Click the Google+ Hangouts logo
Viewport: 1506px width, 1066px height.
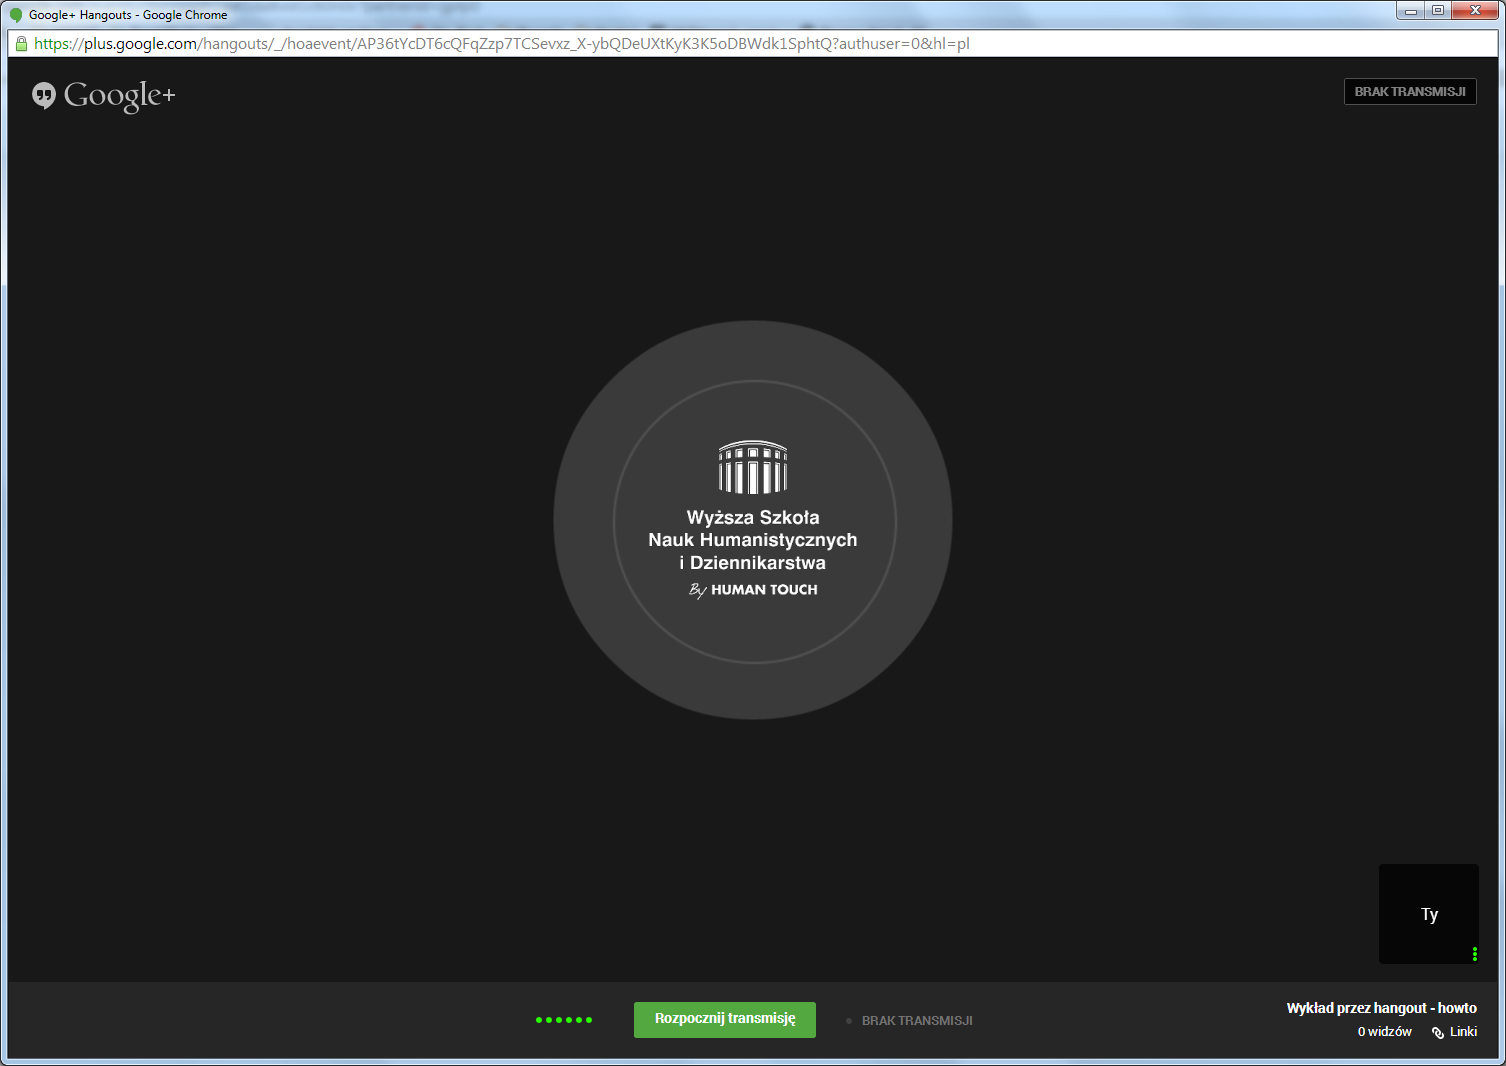point(104,95)
